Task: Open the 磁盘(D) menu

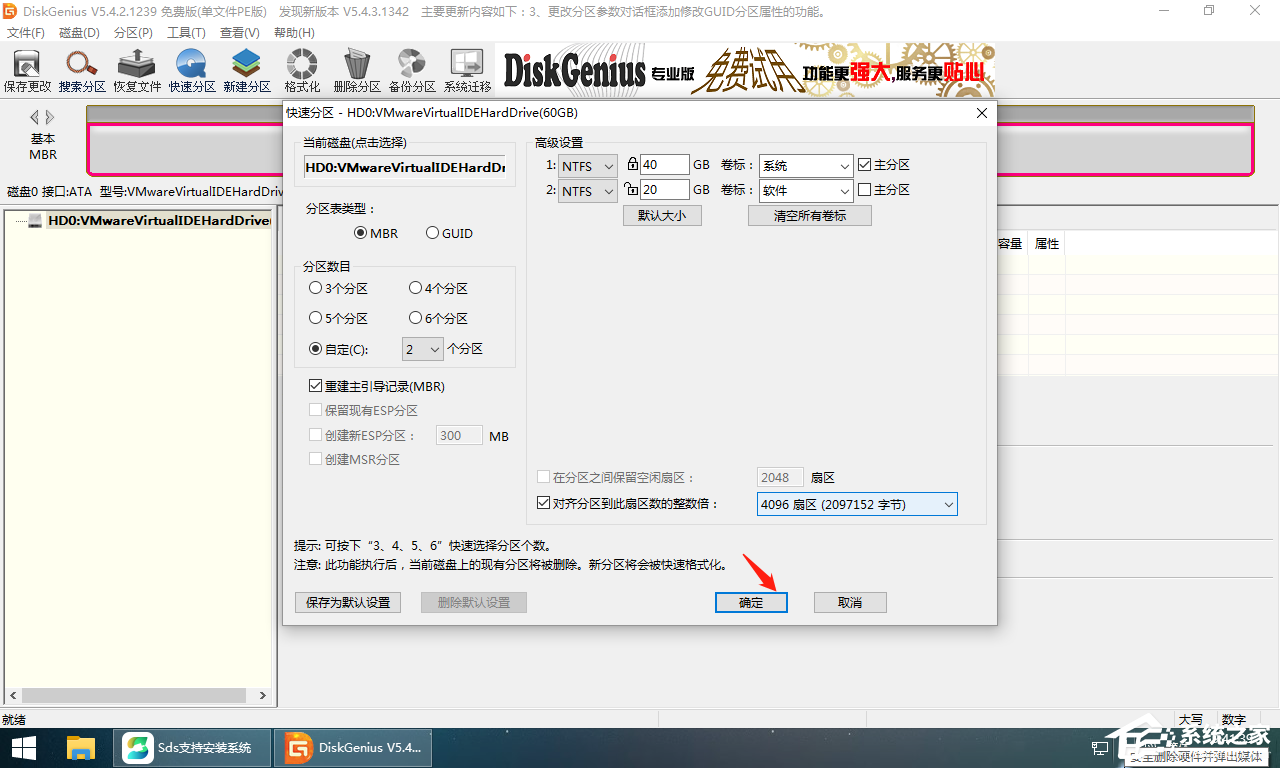Action: 79,33
